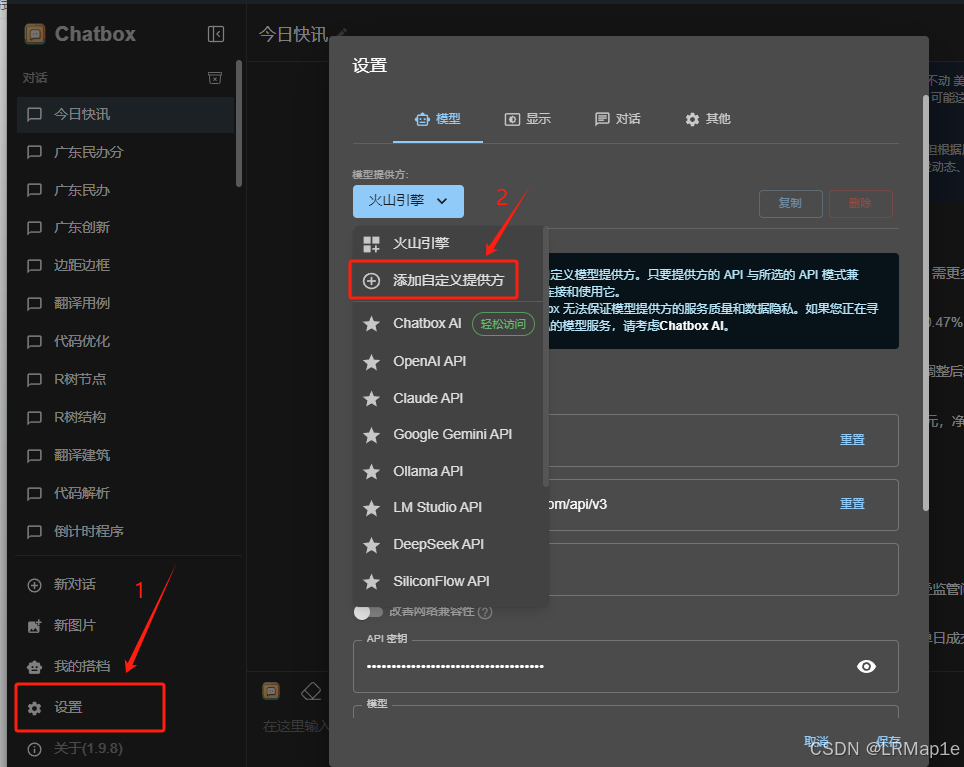Screen dimensions: 964x767
Task: Switch to the 其他 settings tab
Action: coord(708,119)
